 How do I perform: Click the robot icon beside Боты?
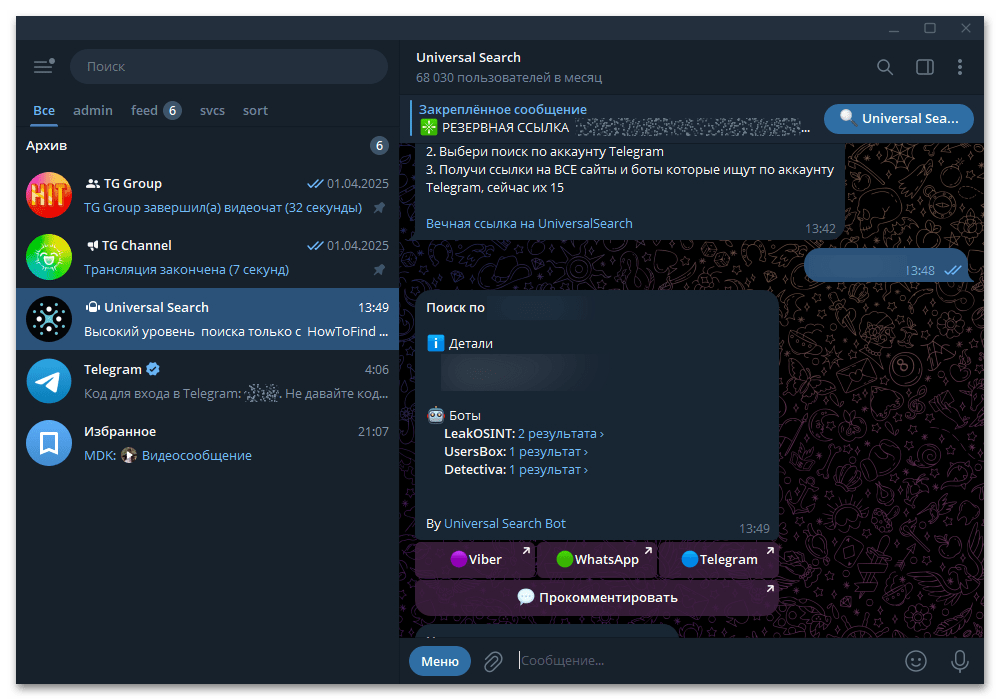pos(436,415)
